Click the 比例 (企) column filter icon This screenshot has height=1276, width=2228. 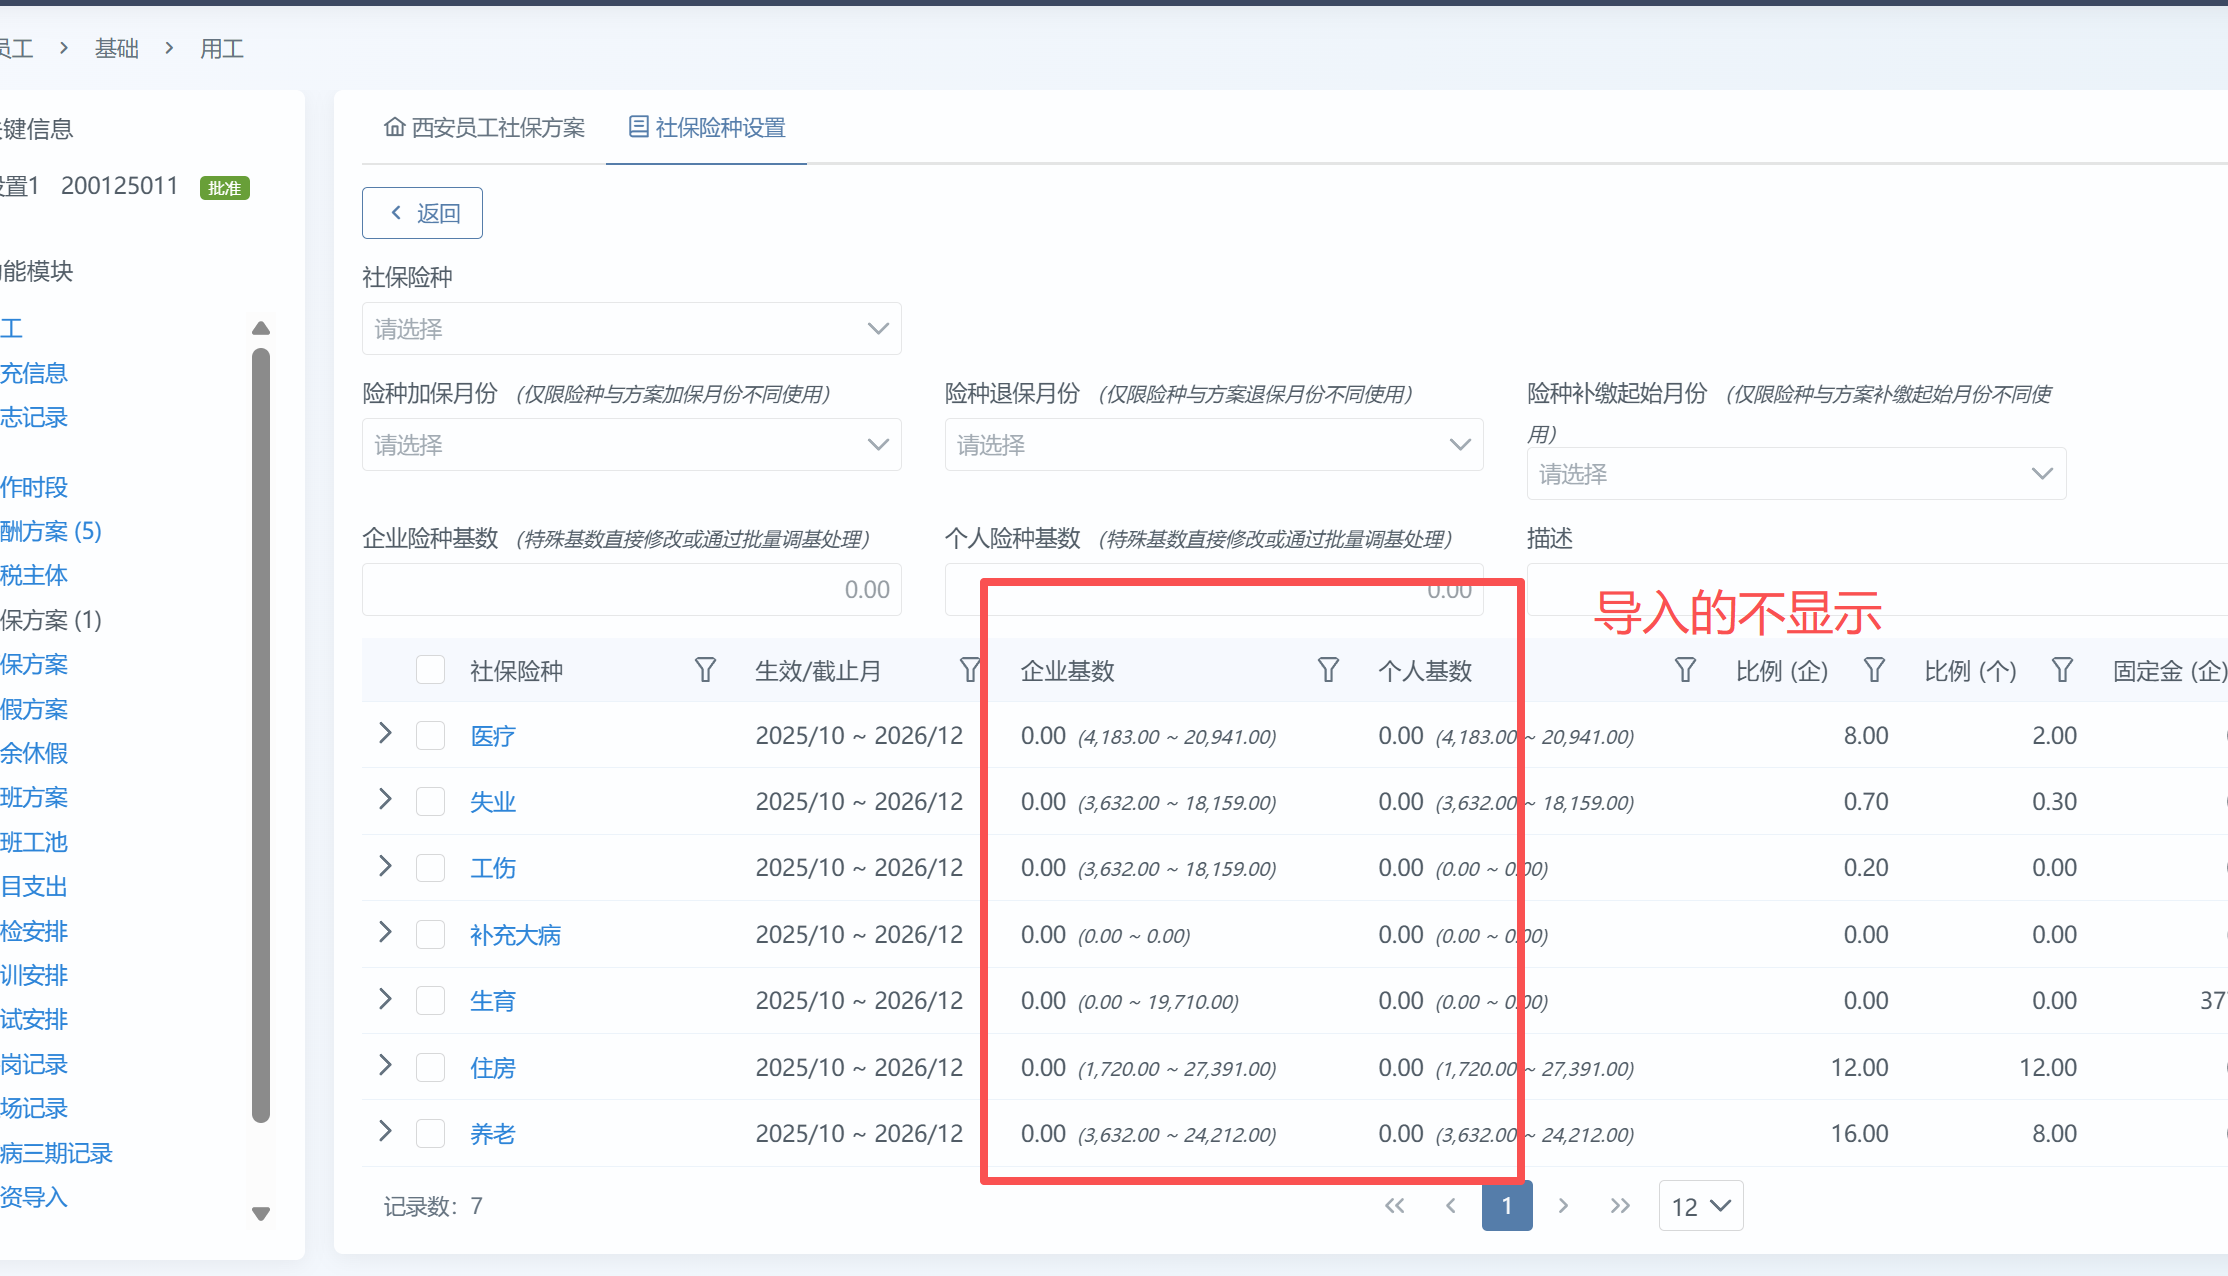[1874, 670]
